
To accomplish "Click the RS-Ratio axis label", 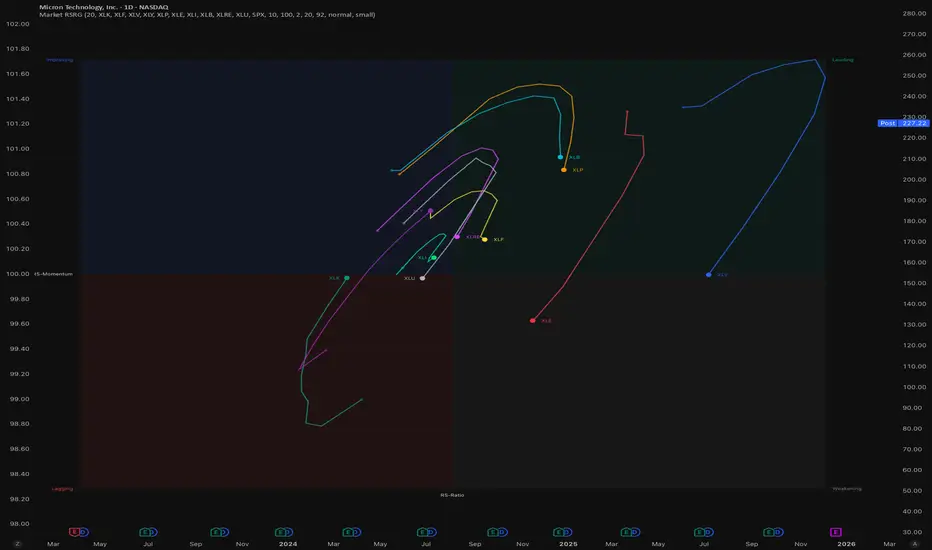I will 452,495.
